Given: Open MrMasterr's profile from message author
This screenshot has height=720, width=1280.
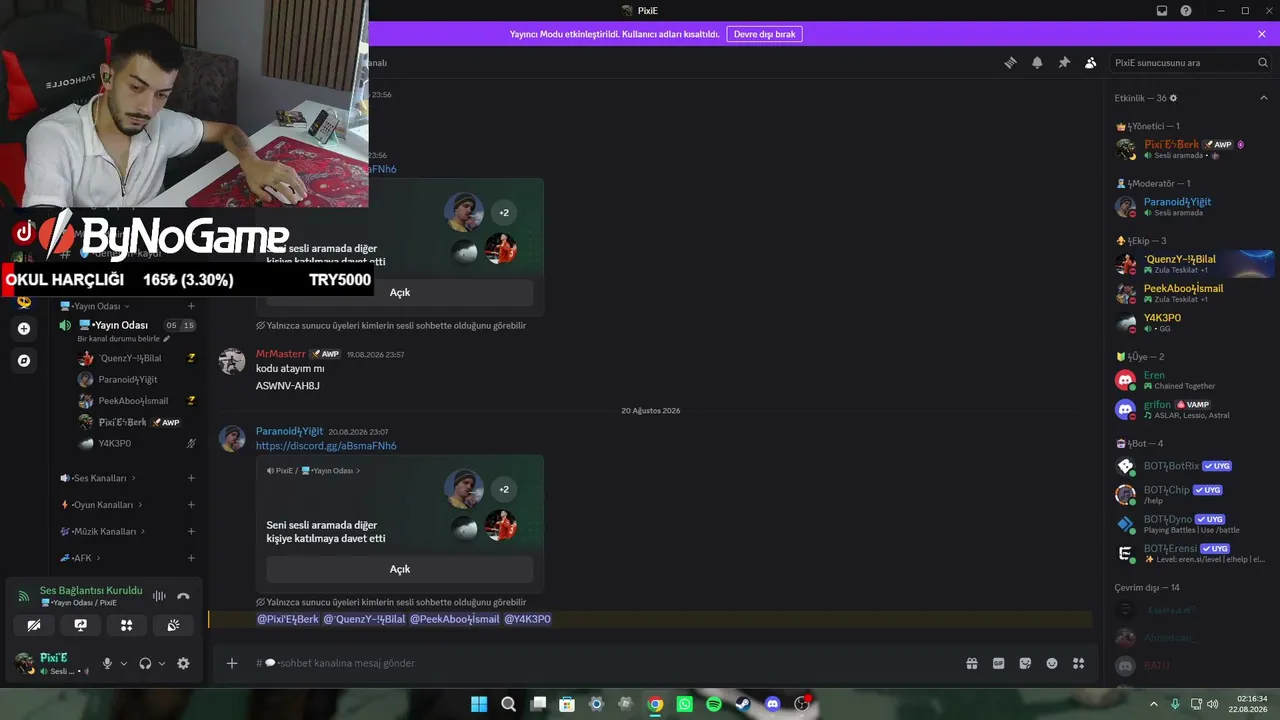Looking at the screenshot, I should (281, 354).
